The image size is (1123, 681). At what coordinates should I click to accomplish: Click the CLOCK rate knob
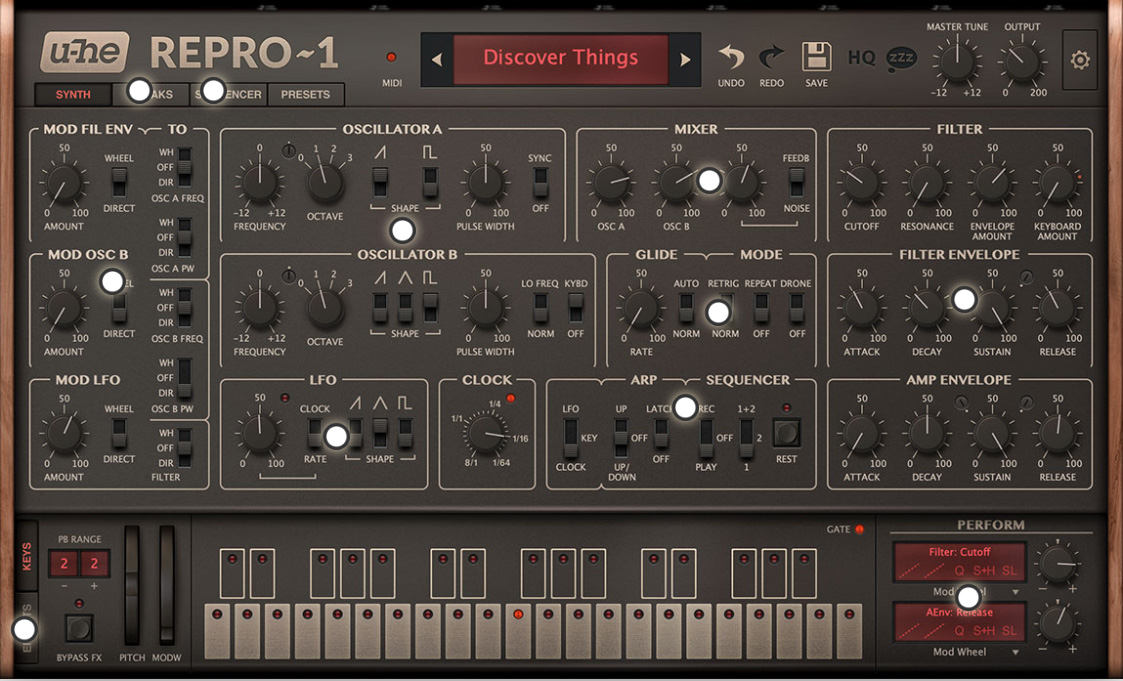coord(486,434)
